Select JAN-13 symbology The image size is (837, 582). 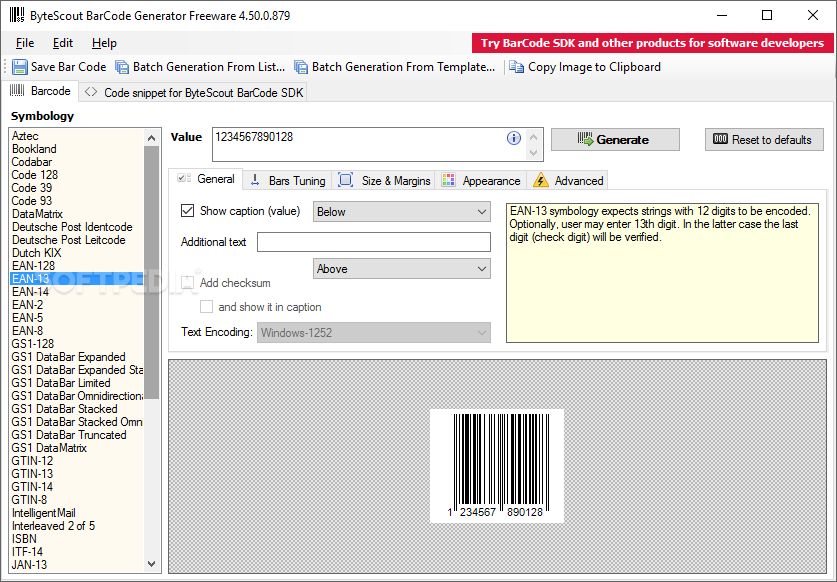pyautogui.click(x=29, y=564)
